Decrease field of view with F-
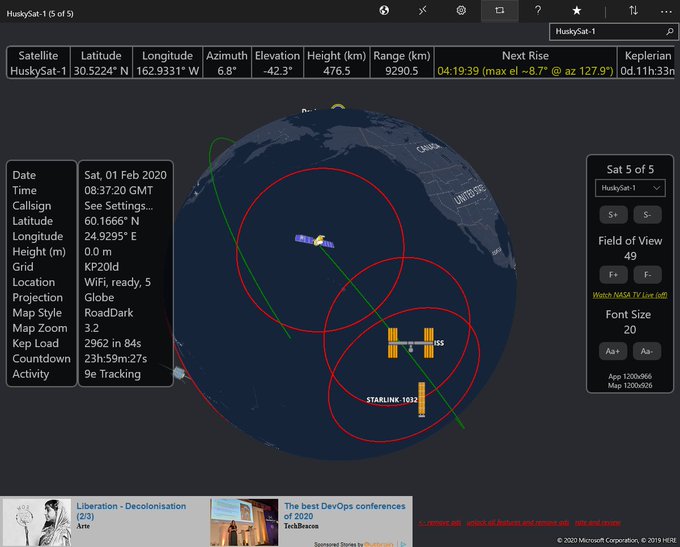 647,275
